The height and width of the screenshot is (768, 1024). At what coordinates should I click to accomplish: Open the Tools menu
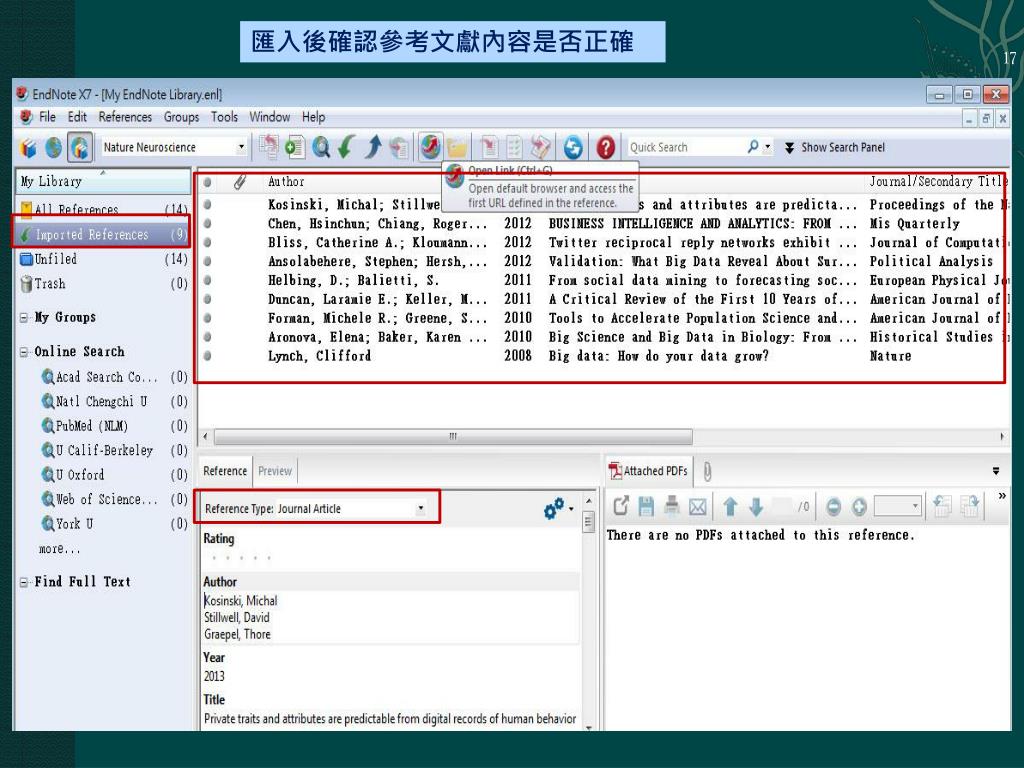tap(224, 117)
